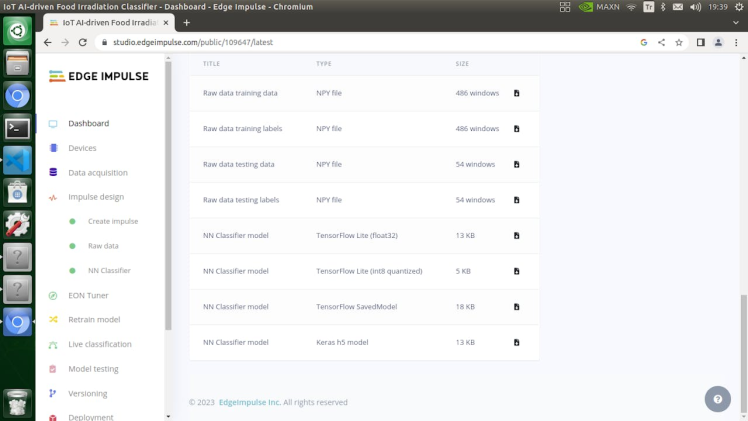Click the Edge Impulse logo
The width and height of the screenshot is (748, 421).
99,77
